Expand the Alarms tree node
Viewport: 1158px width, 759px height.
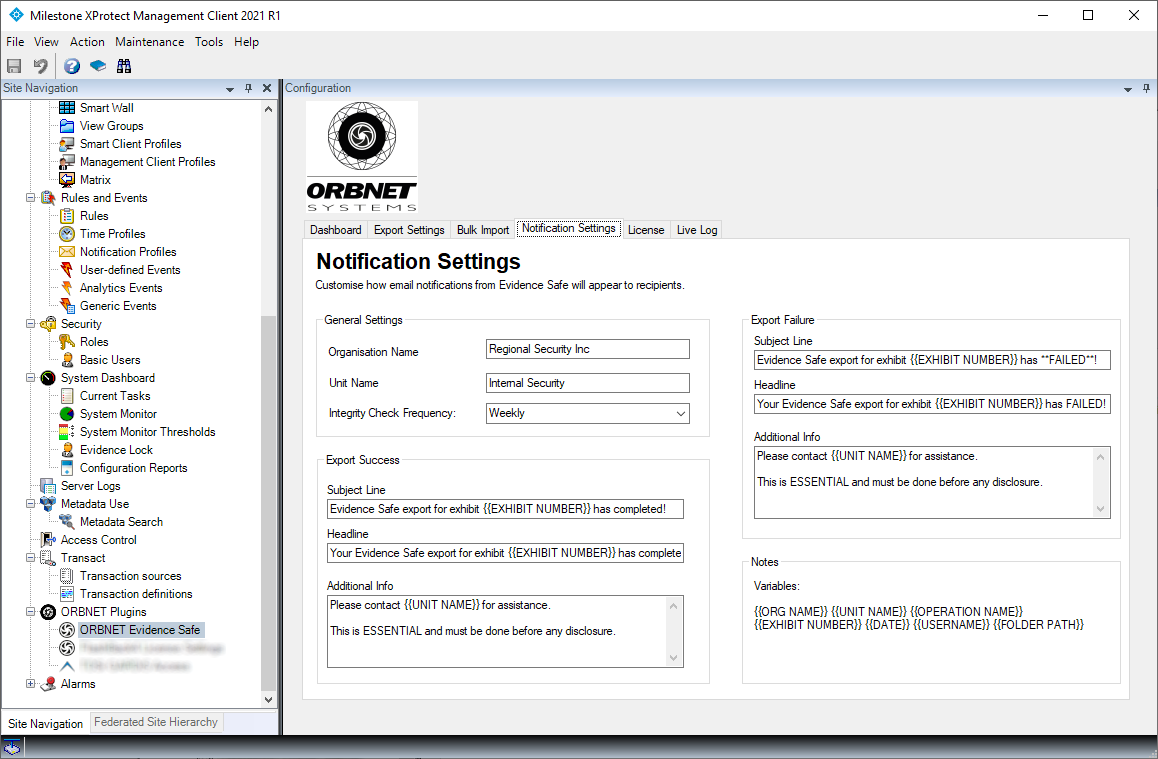(30, 684)
